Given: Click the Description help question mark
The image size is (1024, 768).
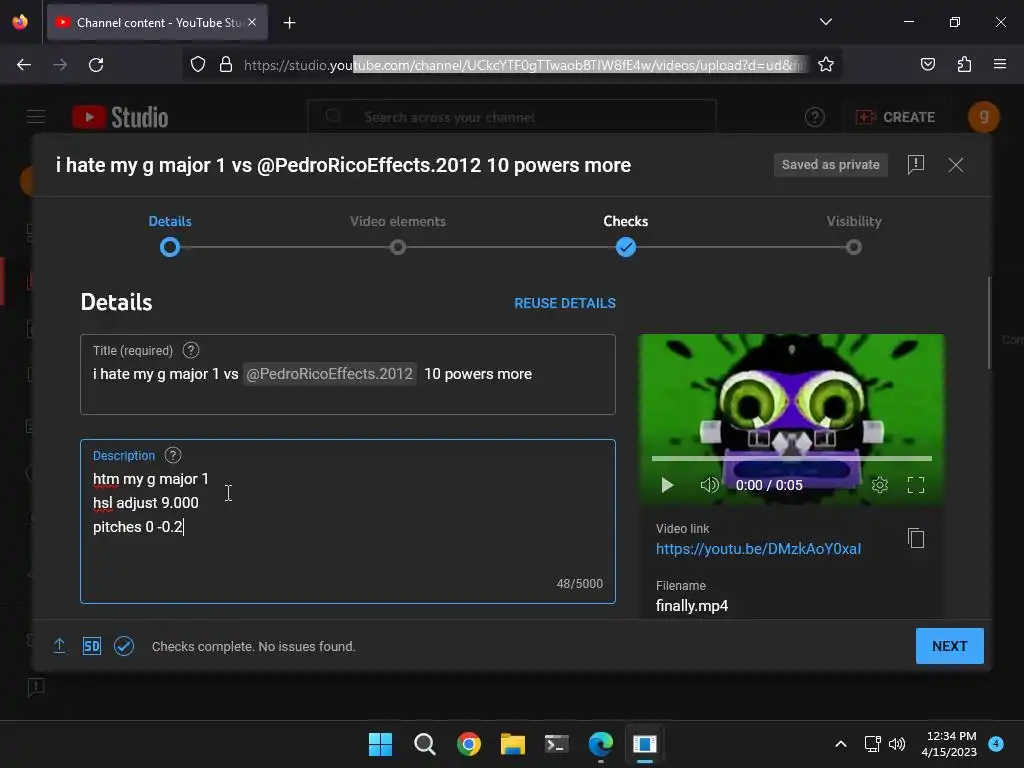Looking at the screenshot, I should click(172, 455).
